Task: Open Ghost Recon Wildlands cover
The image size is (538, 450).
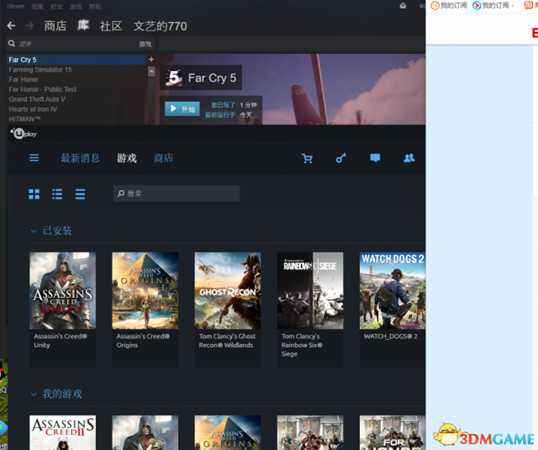Action: click(x=228, y=291)
